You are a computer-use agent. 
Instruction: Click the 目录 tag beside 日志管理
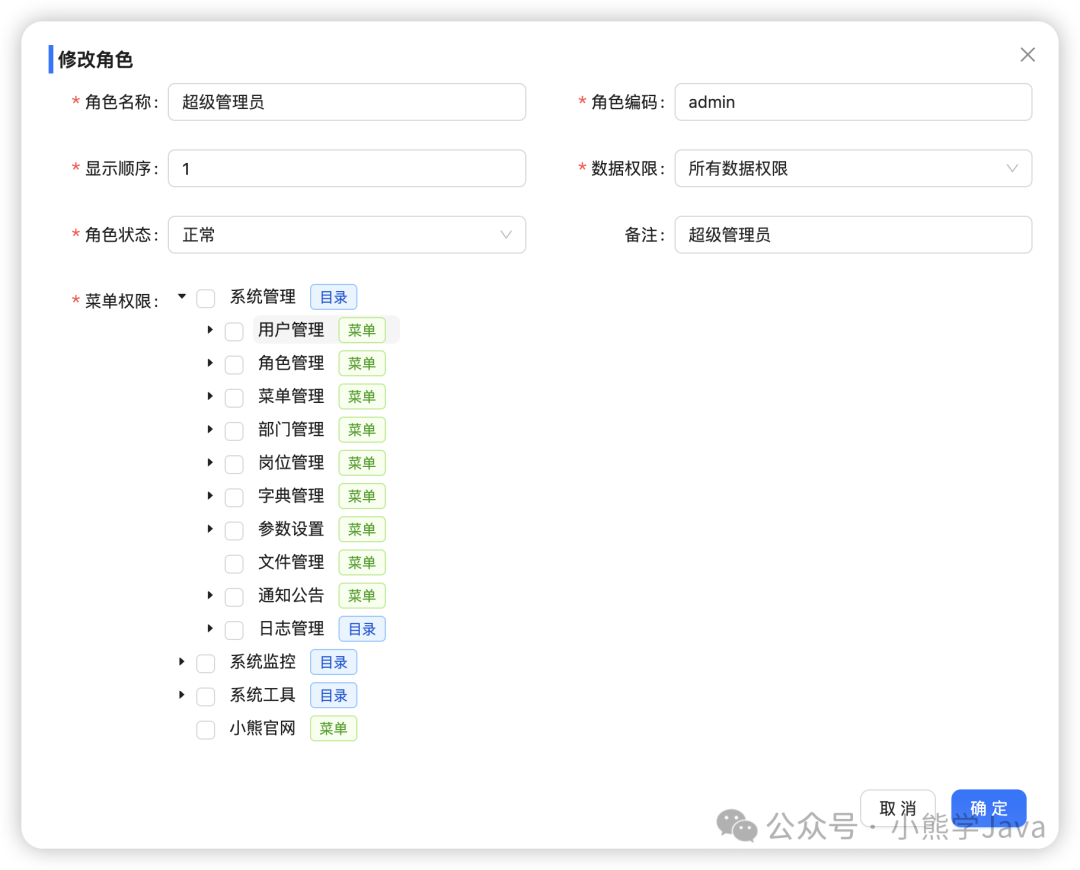coord(362,629)
